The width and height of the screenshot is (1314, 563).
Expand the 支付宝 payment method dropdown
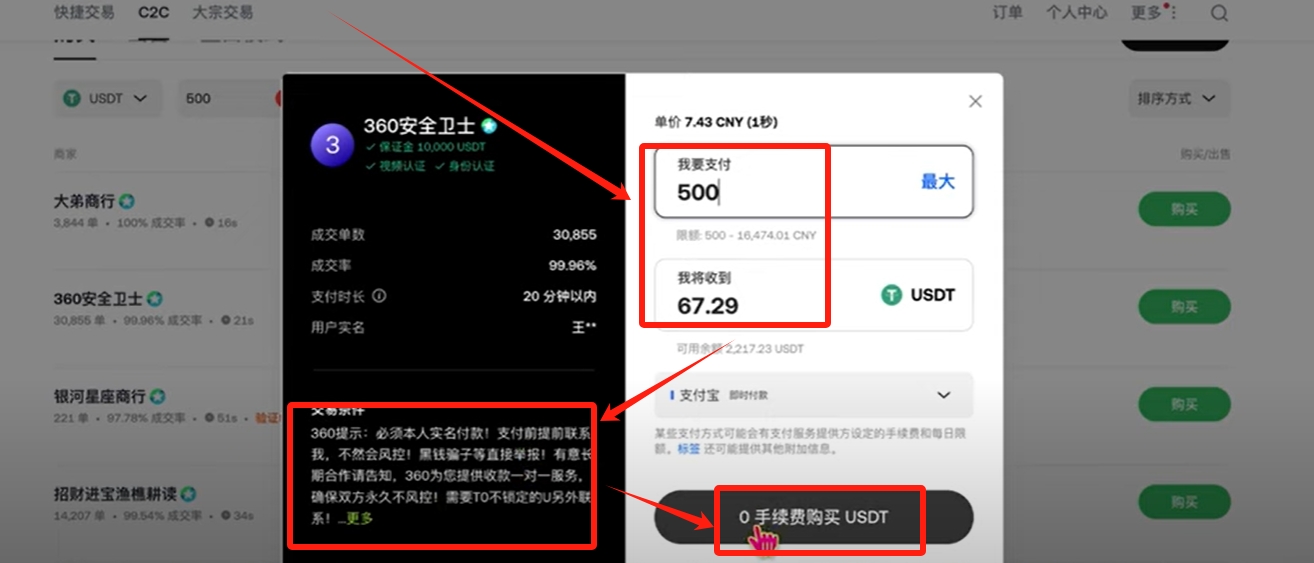click(x=813, y=395)
